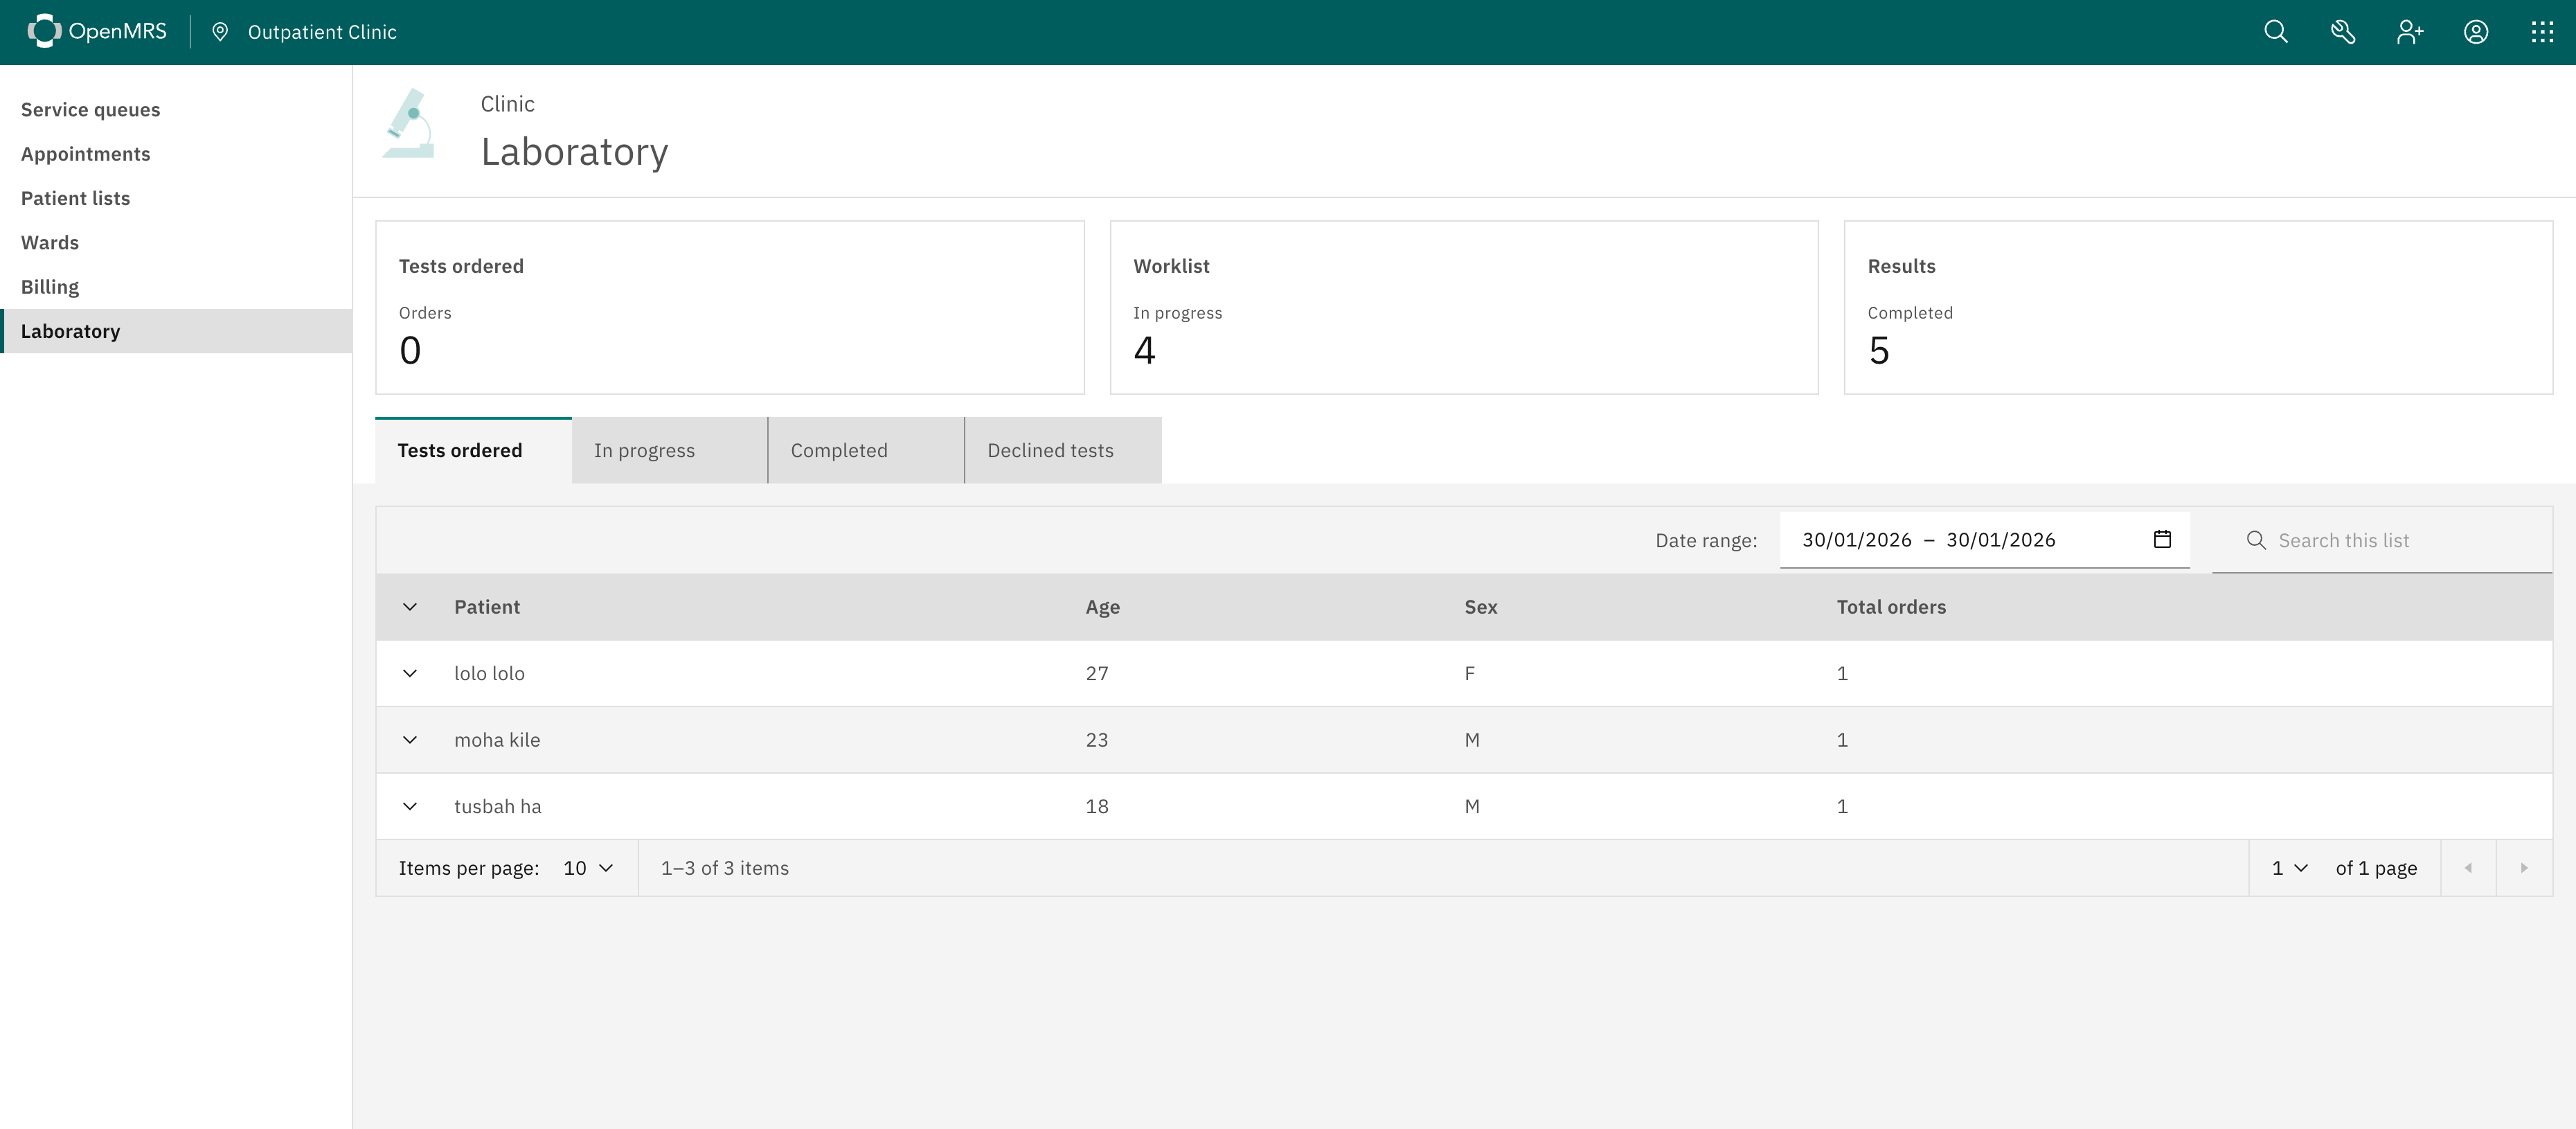Click the add patient icon
This screenshot has height=1129, width=2576.
(2409, 32)
